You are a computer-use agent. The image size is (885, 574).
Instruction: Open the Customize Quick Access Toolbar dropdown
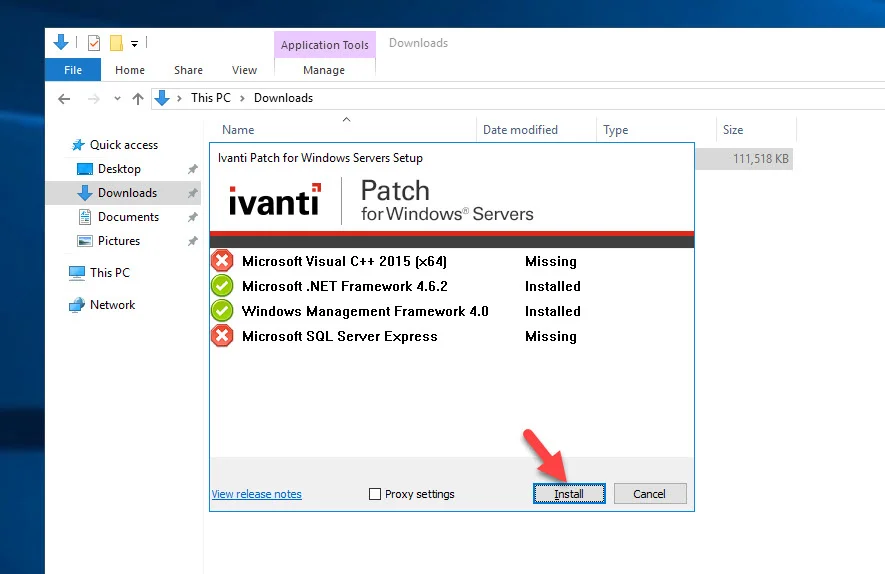pos(134,43)
